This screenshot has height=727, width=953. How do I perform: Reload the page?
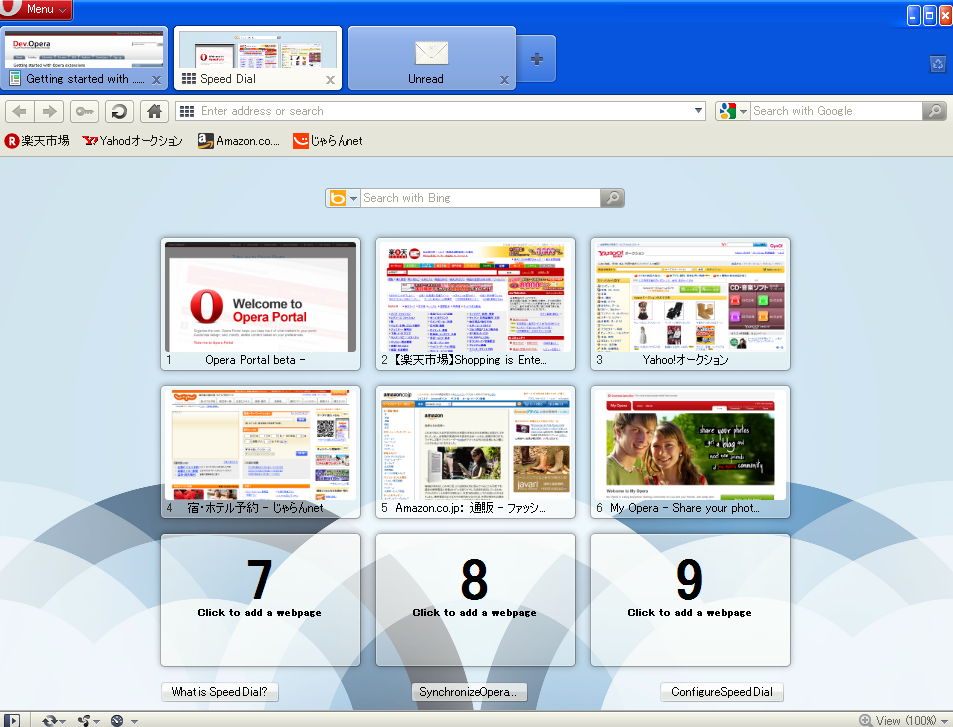click(x=119, y=111)
